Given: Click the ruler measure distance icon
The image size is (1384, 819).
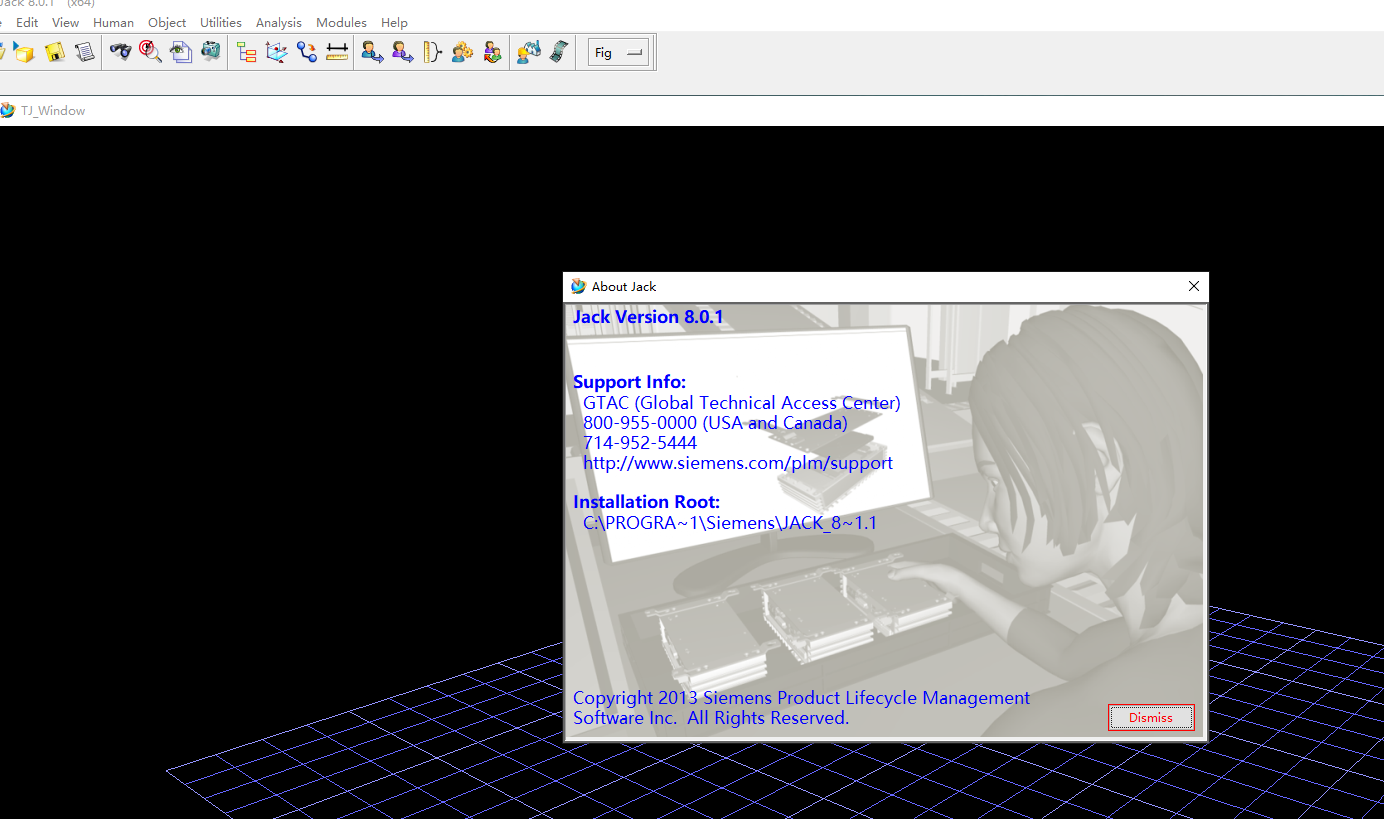Looking at the screenshot, I should (337, 52).
